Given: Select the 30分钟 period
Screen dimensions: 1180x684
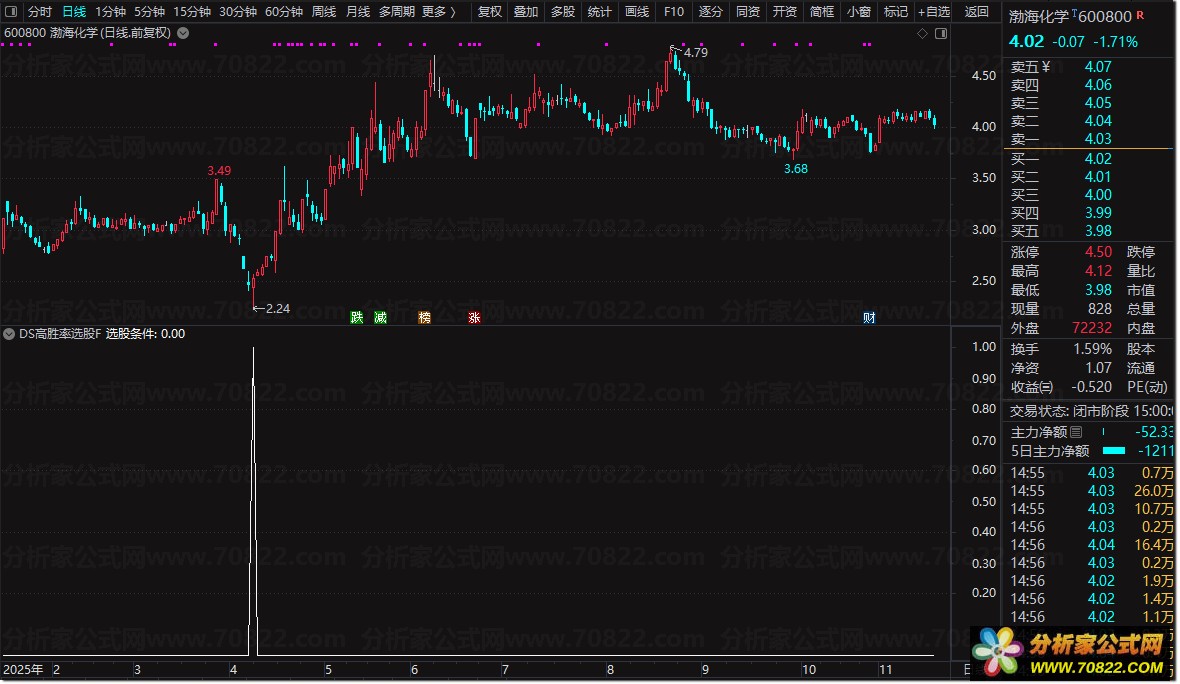Looking at the screenshot, I should [x=238, y=11].
